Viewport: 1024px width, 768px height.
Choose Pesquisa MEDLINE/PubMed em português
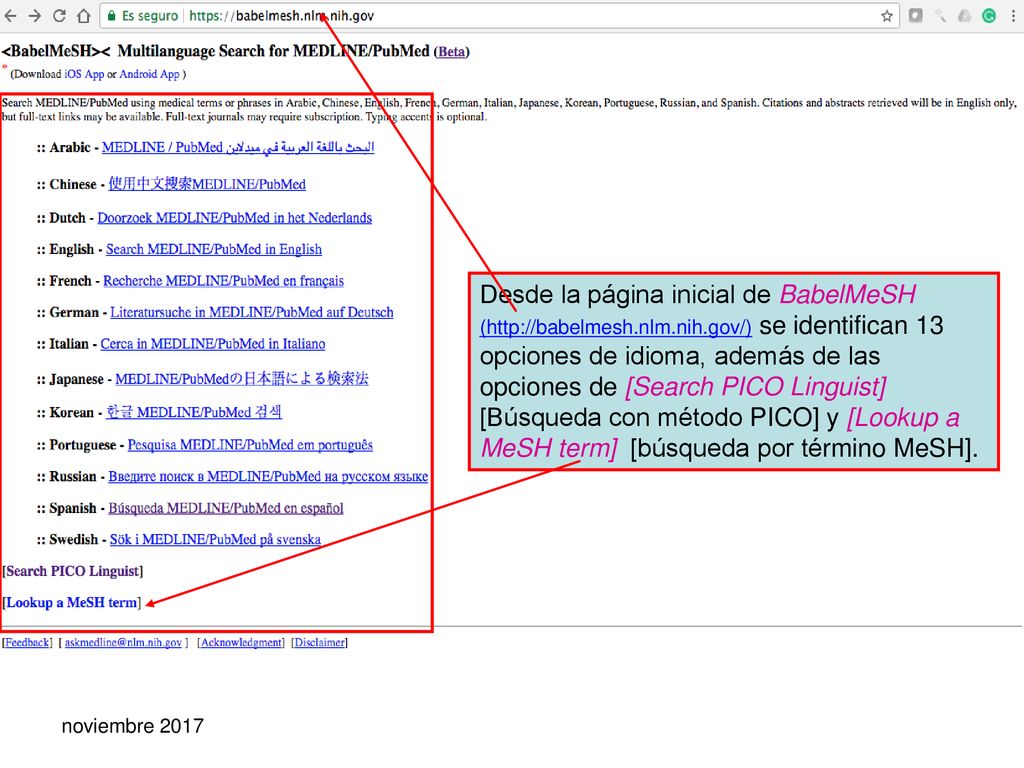(250, 445)
